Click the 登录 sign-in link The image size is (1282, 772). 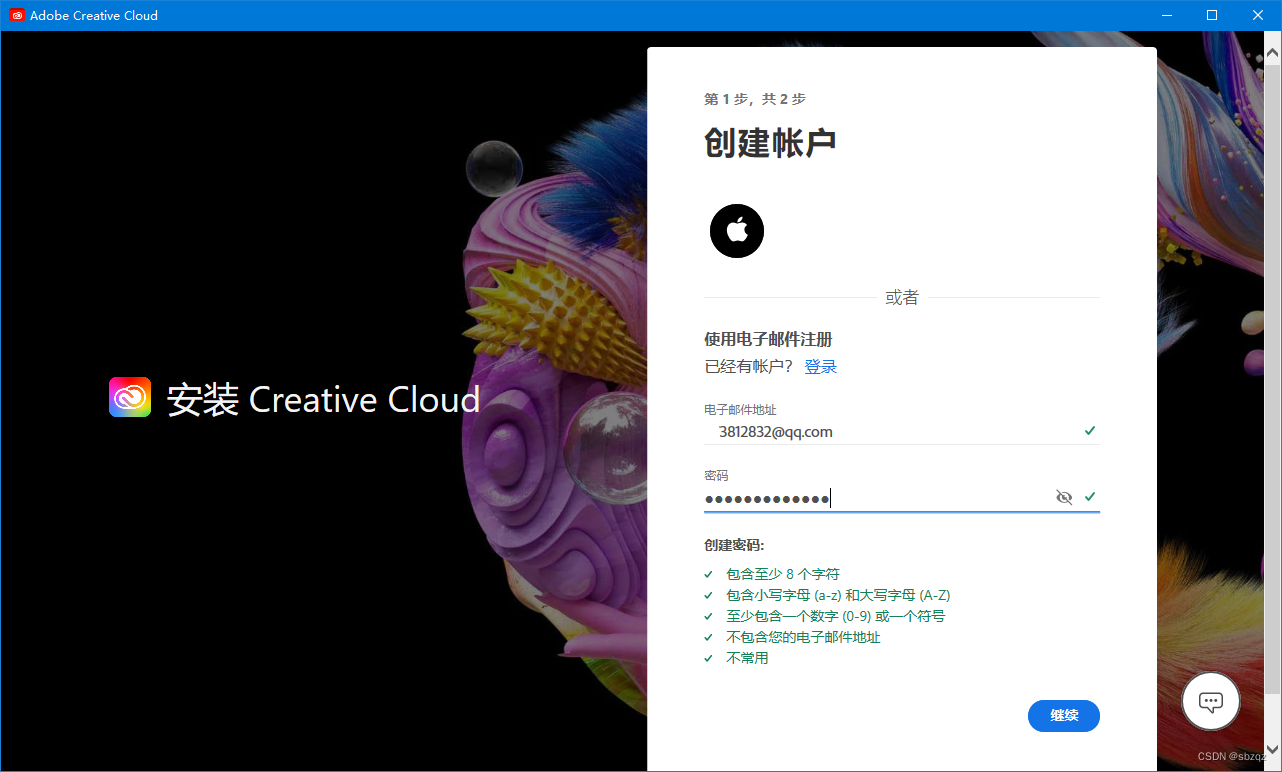click(821, 367)
